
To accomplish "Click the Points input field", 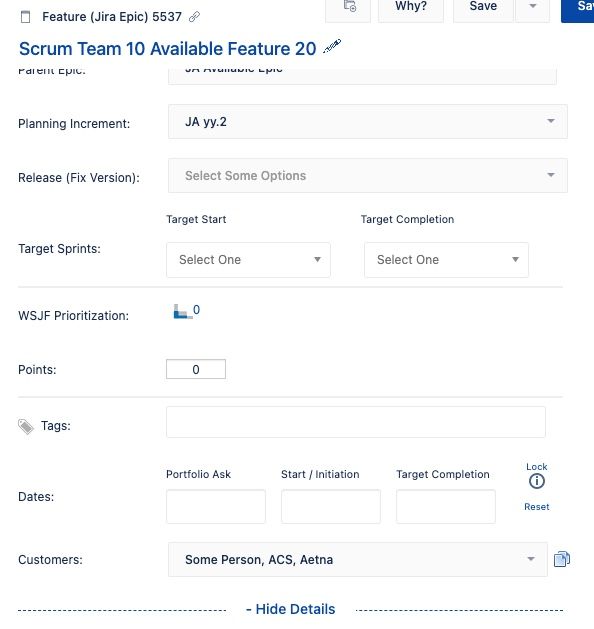I will pyautogui.click(x=196, y=369).
